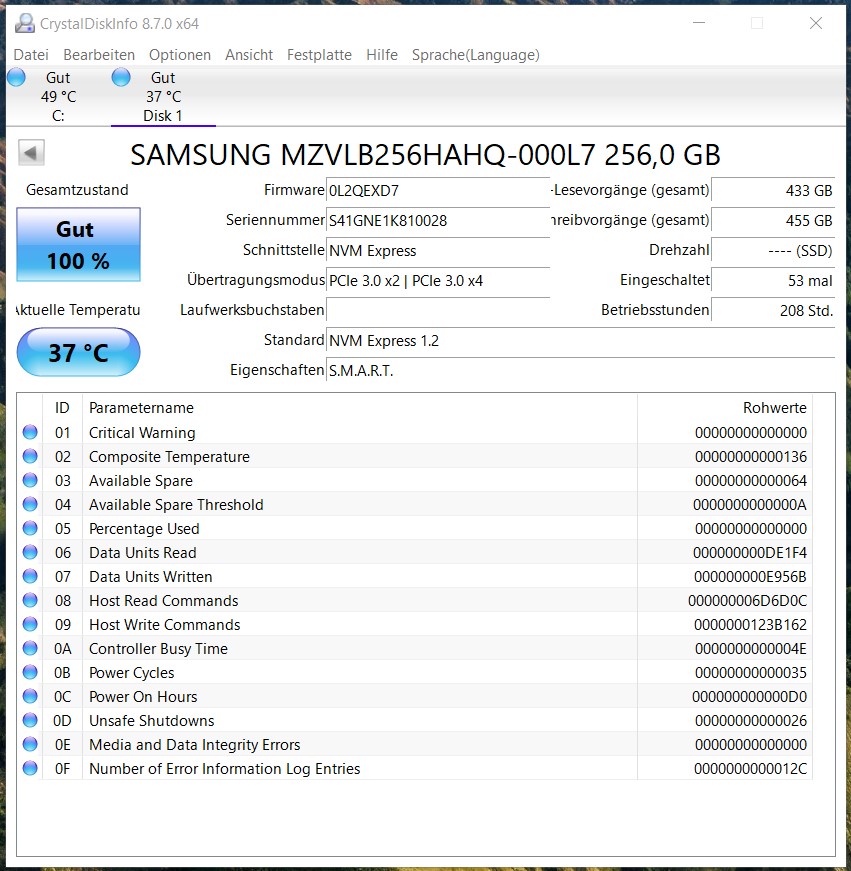Screen dimensions: 851x871
Task: Click the Seriennummer value field
Action: point(438,220)
